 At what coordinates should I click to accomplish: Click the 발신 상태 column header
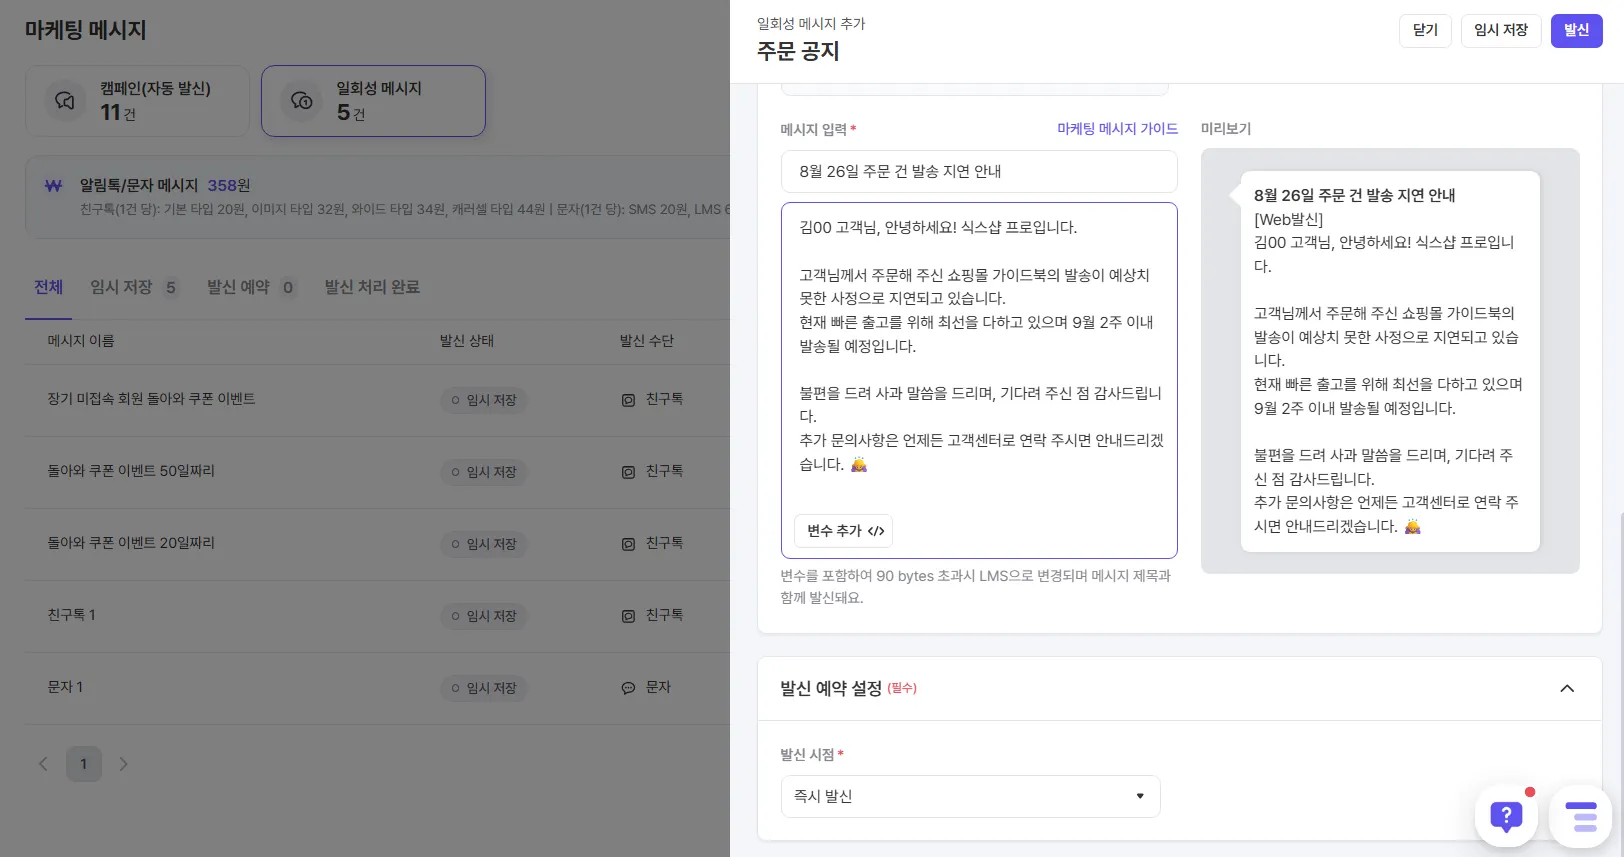pos(467,341)
